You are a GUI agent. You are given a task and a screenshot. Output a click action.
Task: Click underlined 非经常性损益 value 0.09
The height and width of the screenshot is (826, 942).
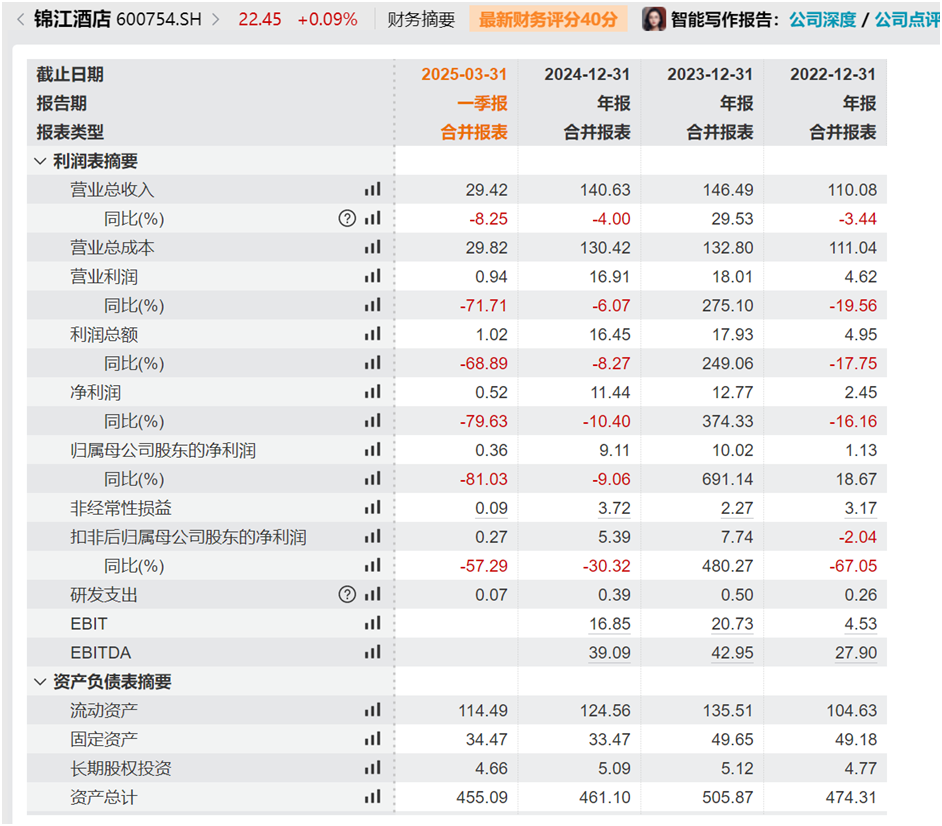[x=491, y=508]
